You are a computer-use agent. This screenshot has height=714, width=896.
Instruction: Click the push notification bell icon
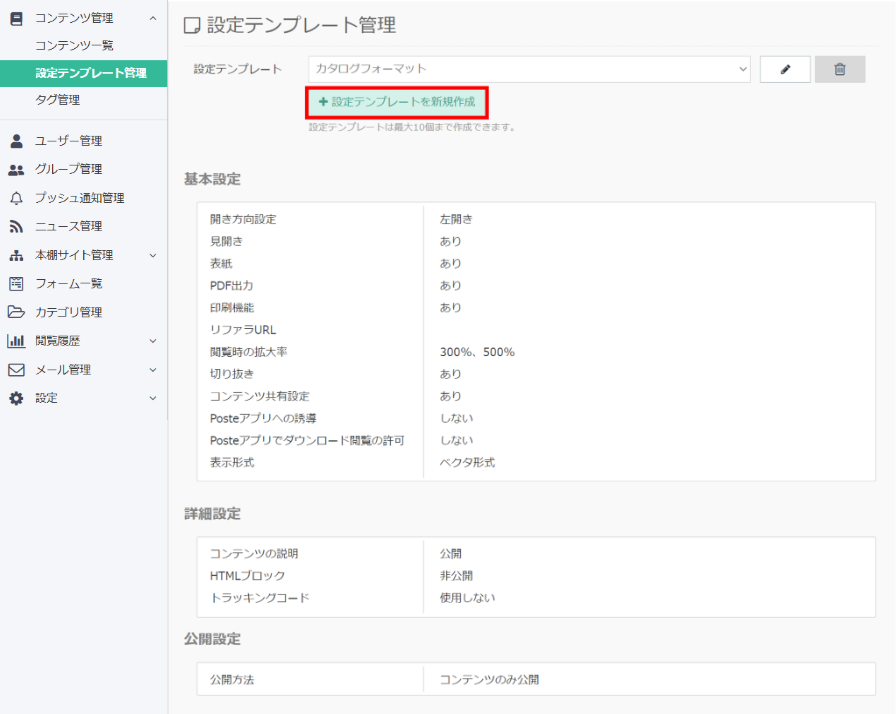tap(16, 198)
